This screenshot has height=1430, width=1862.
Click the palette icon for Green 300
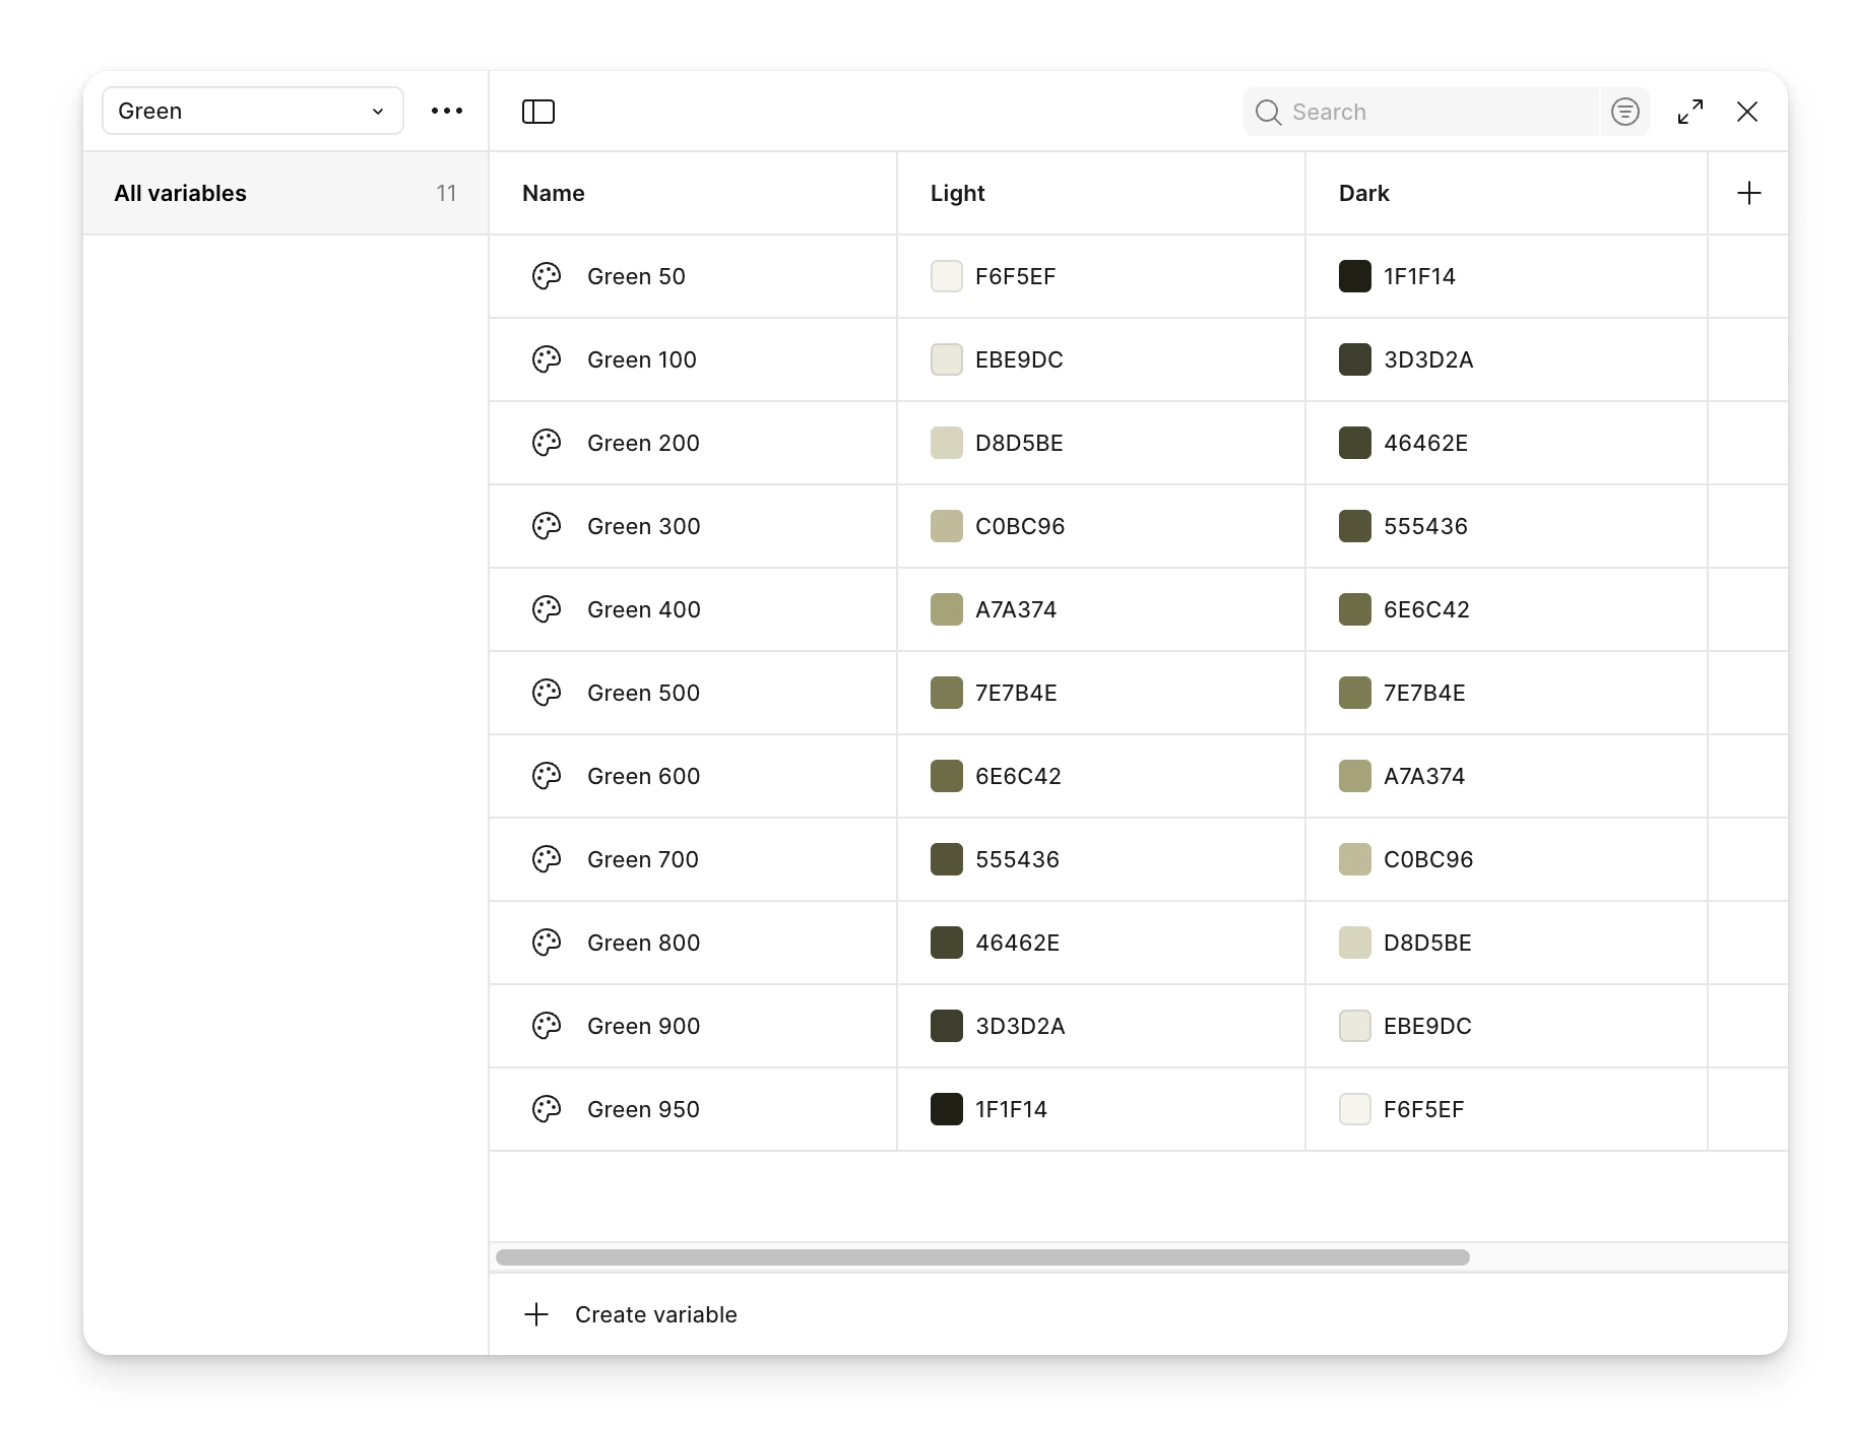(x=546, y=525)
